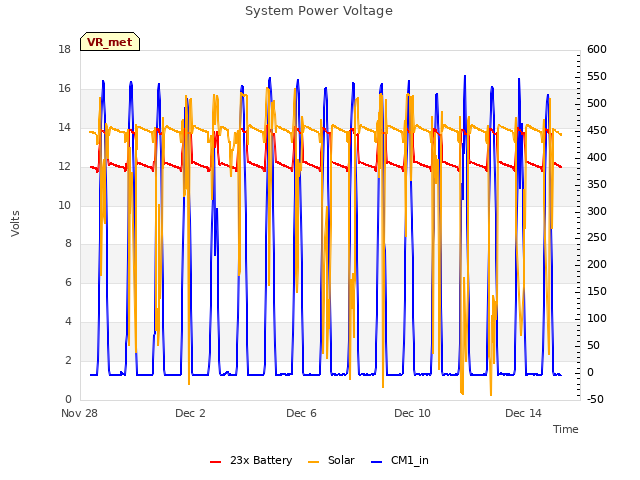
Task: Click the 14 left axis value
Action: [x=64, y=128]
